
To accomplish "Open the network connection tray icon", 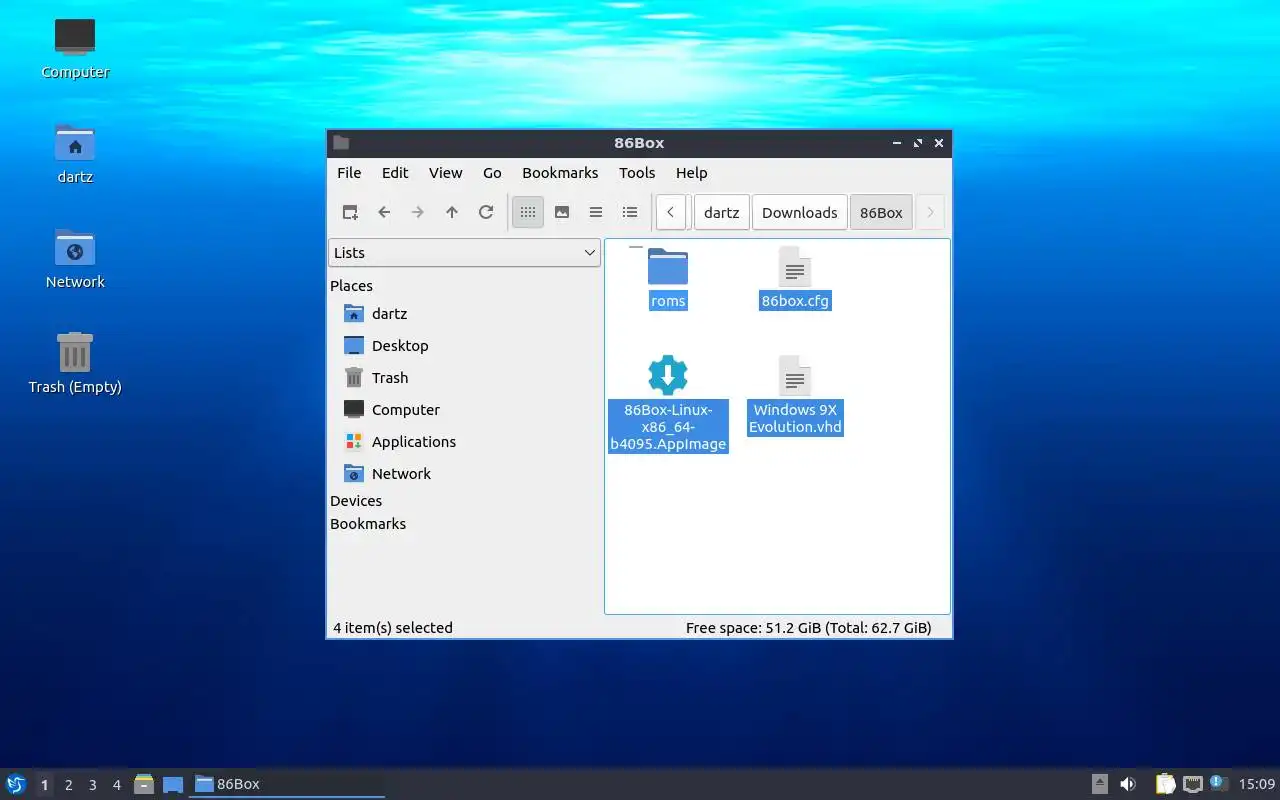I will tap(1192, 784).
